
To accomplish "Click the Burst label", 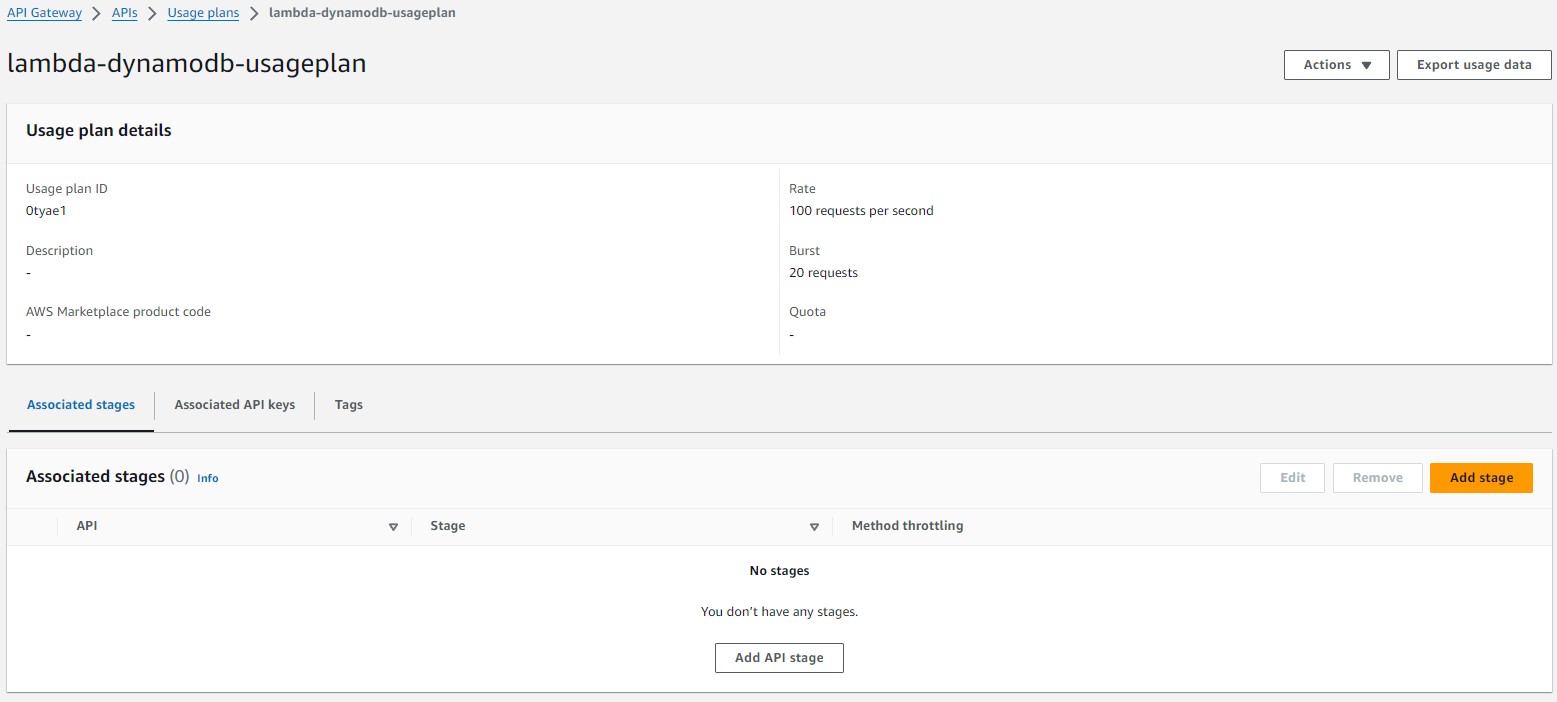I will (x=804, y=251).
